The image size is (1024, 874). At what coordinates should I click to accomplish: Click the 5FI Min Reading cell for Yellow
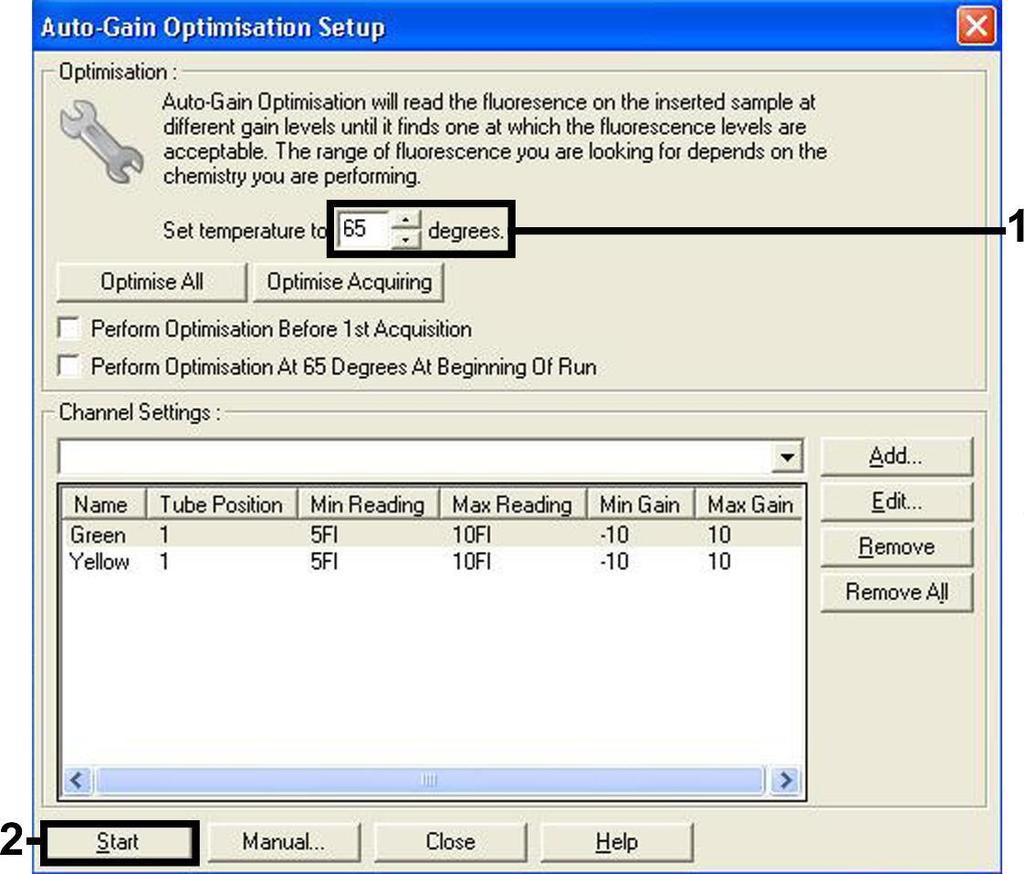324,561
